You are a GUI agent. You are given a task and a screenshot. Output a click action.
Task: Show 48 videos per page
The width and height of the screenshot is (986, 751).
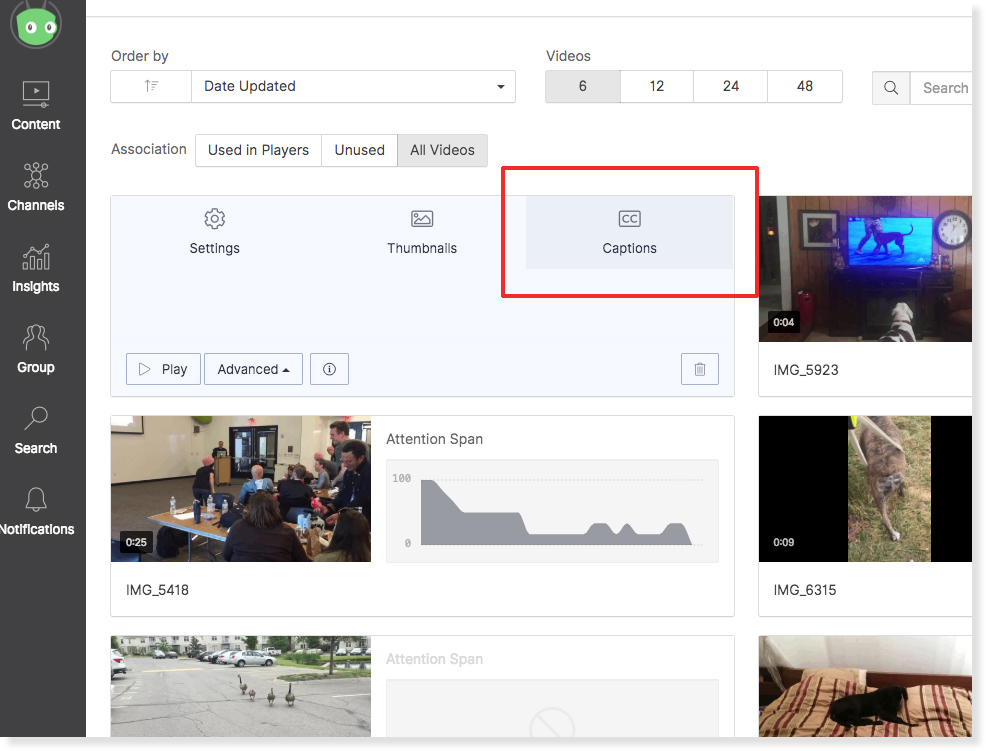[805, 86]
